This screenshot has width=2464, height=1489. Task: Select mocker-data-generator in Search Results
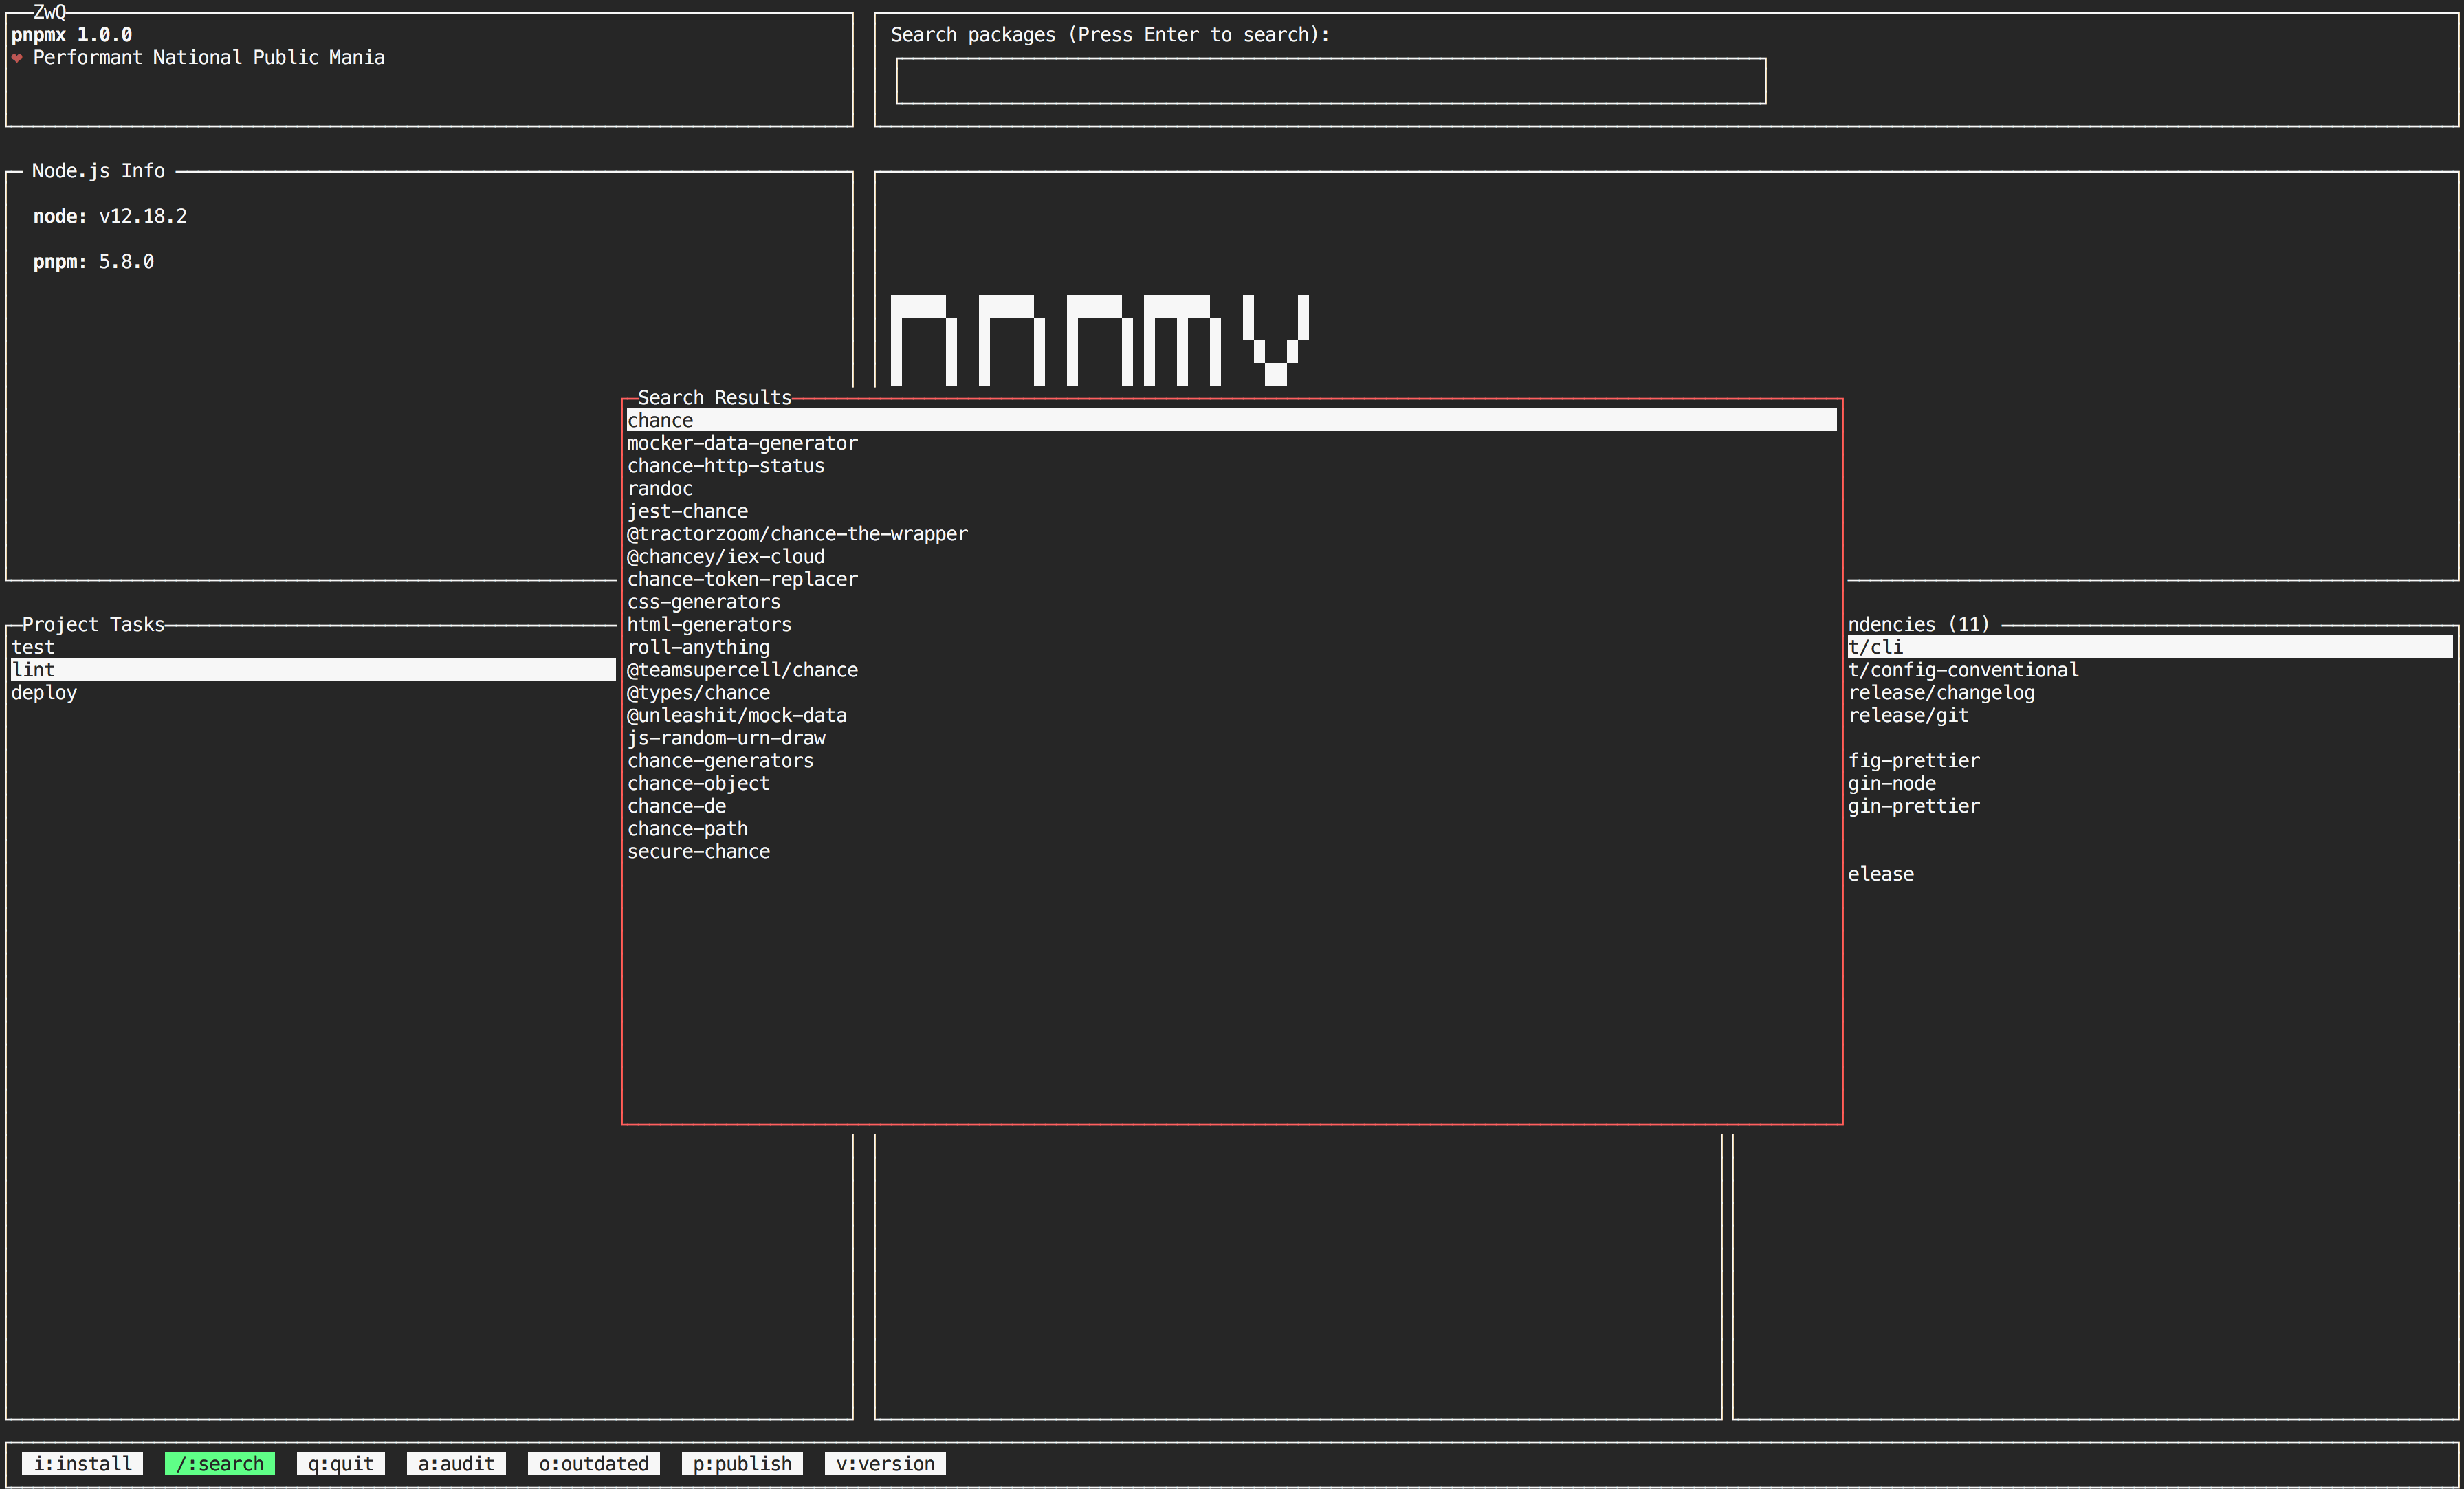point(742,443)
